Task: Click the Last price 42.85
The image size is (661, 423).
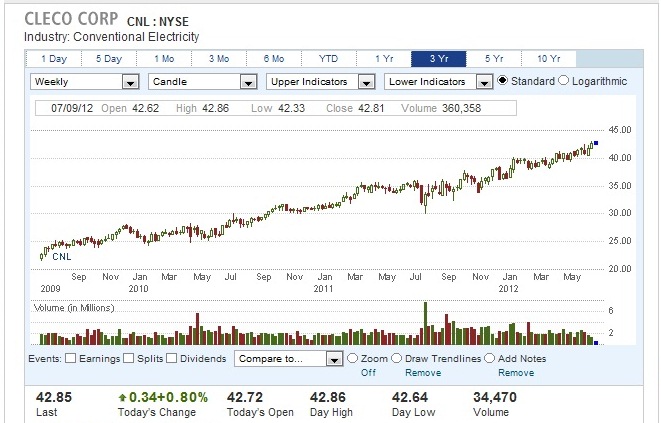Action: (54, 397)
